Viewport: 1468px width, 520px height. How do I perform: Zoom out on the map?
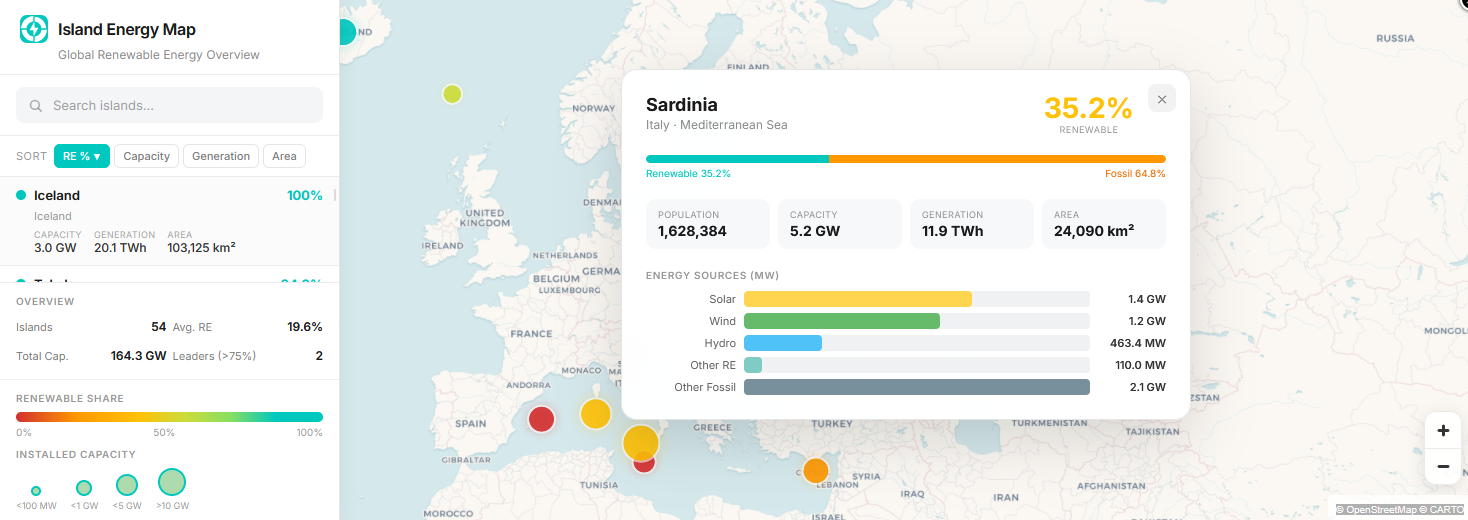tap(1443, 466)
